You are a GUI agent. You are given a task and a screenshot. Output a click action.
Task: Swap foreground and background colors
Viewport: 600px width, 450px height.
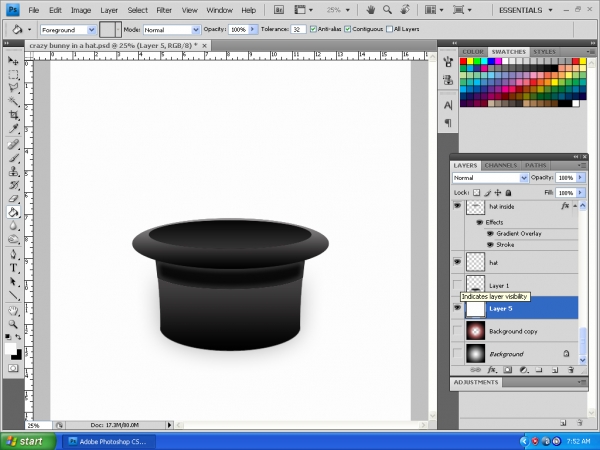18,337
